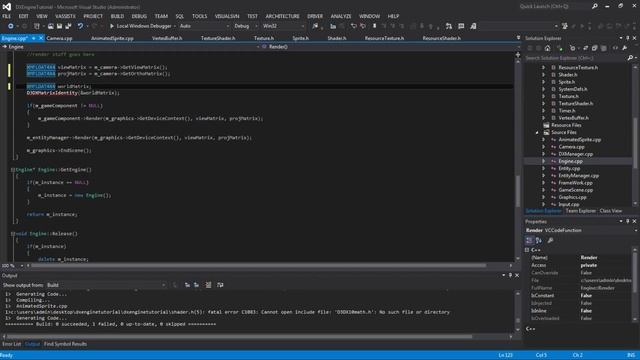Click the Save All toolbar icon

tap(68, 26)
